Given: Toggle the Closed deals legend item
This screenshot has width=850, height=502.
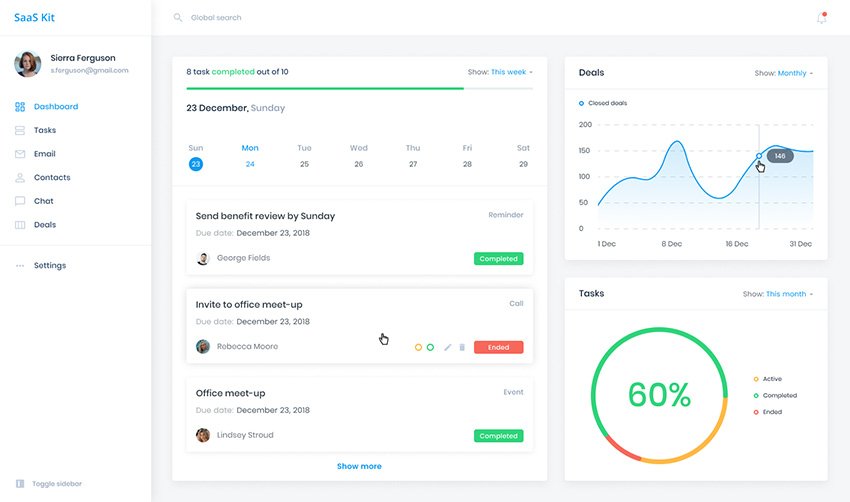Looking at the screenshot, I should tap(603, 103).
